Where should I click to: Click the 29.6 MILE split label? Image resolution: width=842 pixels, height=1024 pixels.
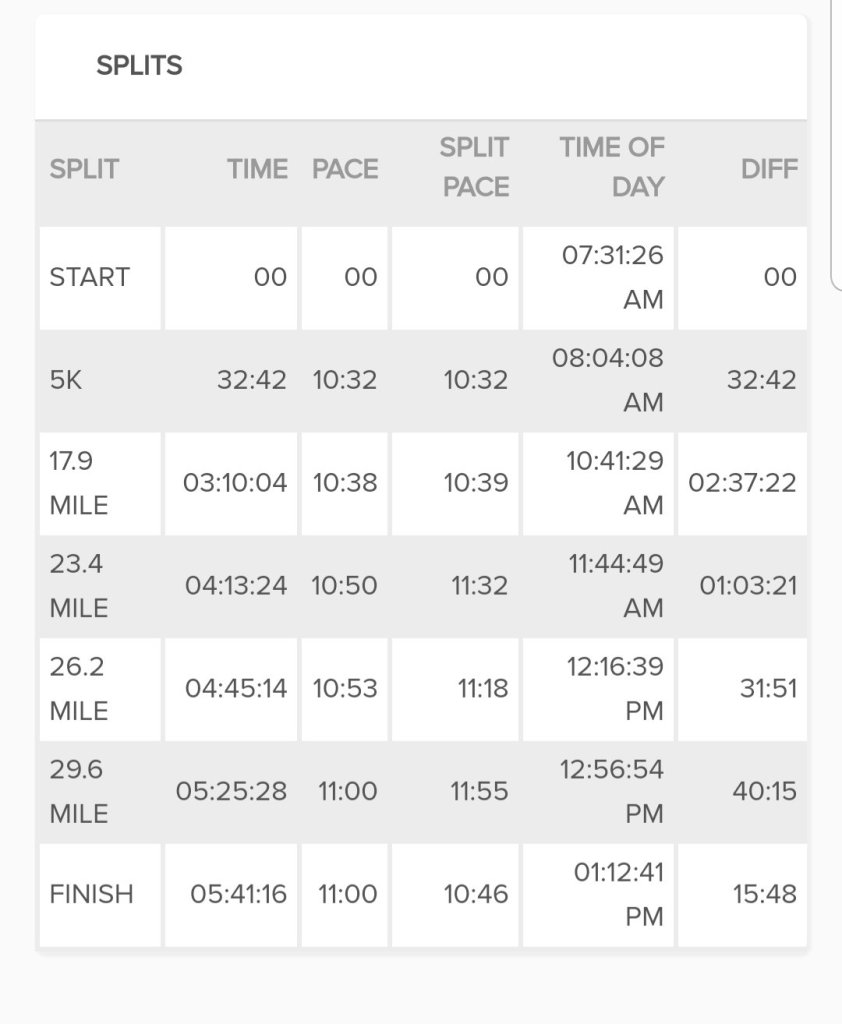(78, 792)
